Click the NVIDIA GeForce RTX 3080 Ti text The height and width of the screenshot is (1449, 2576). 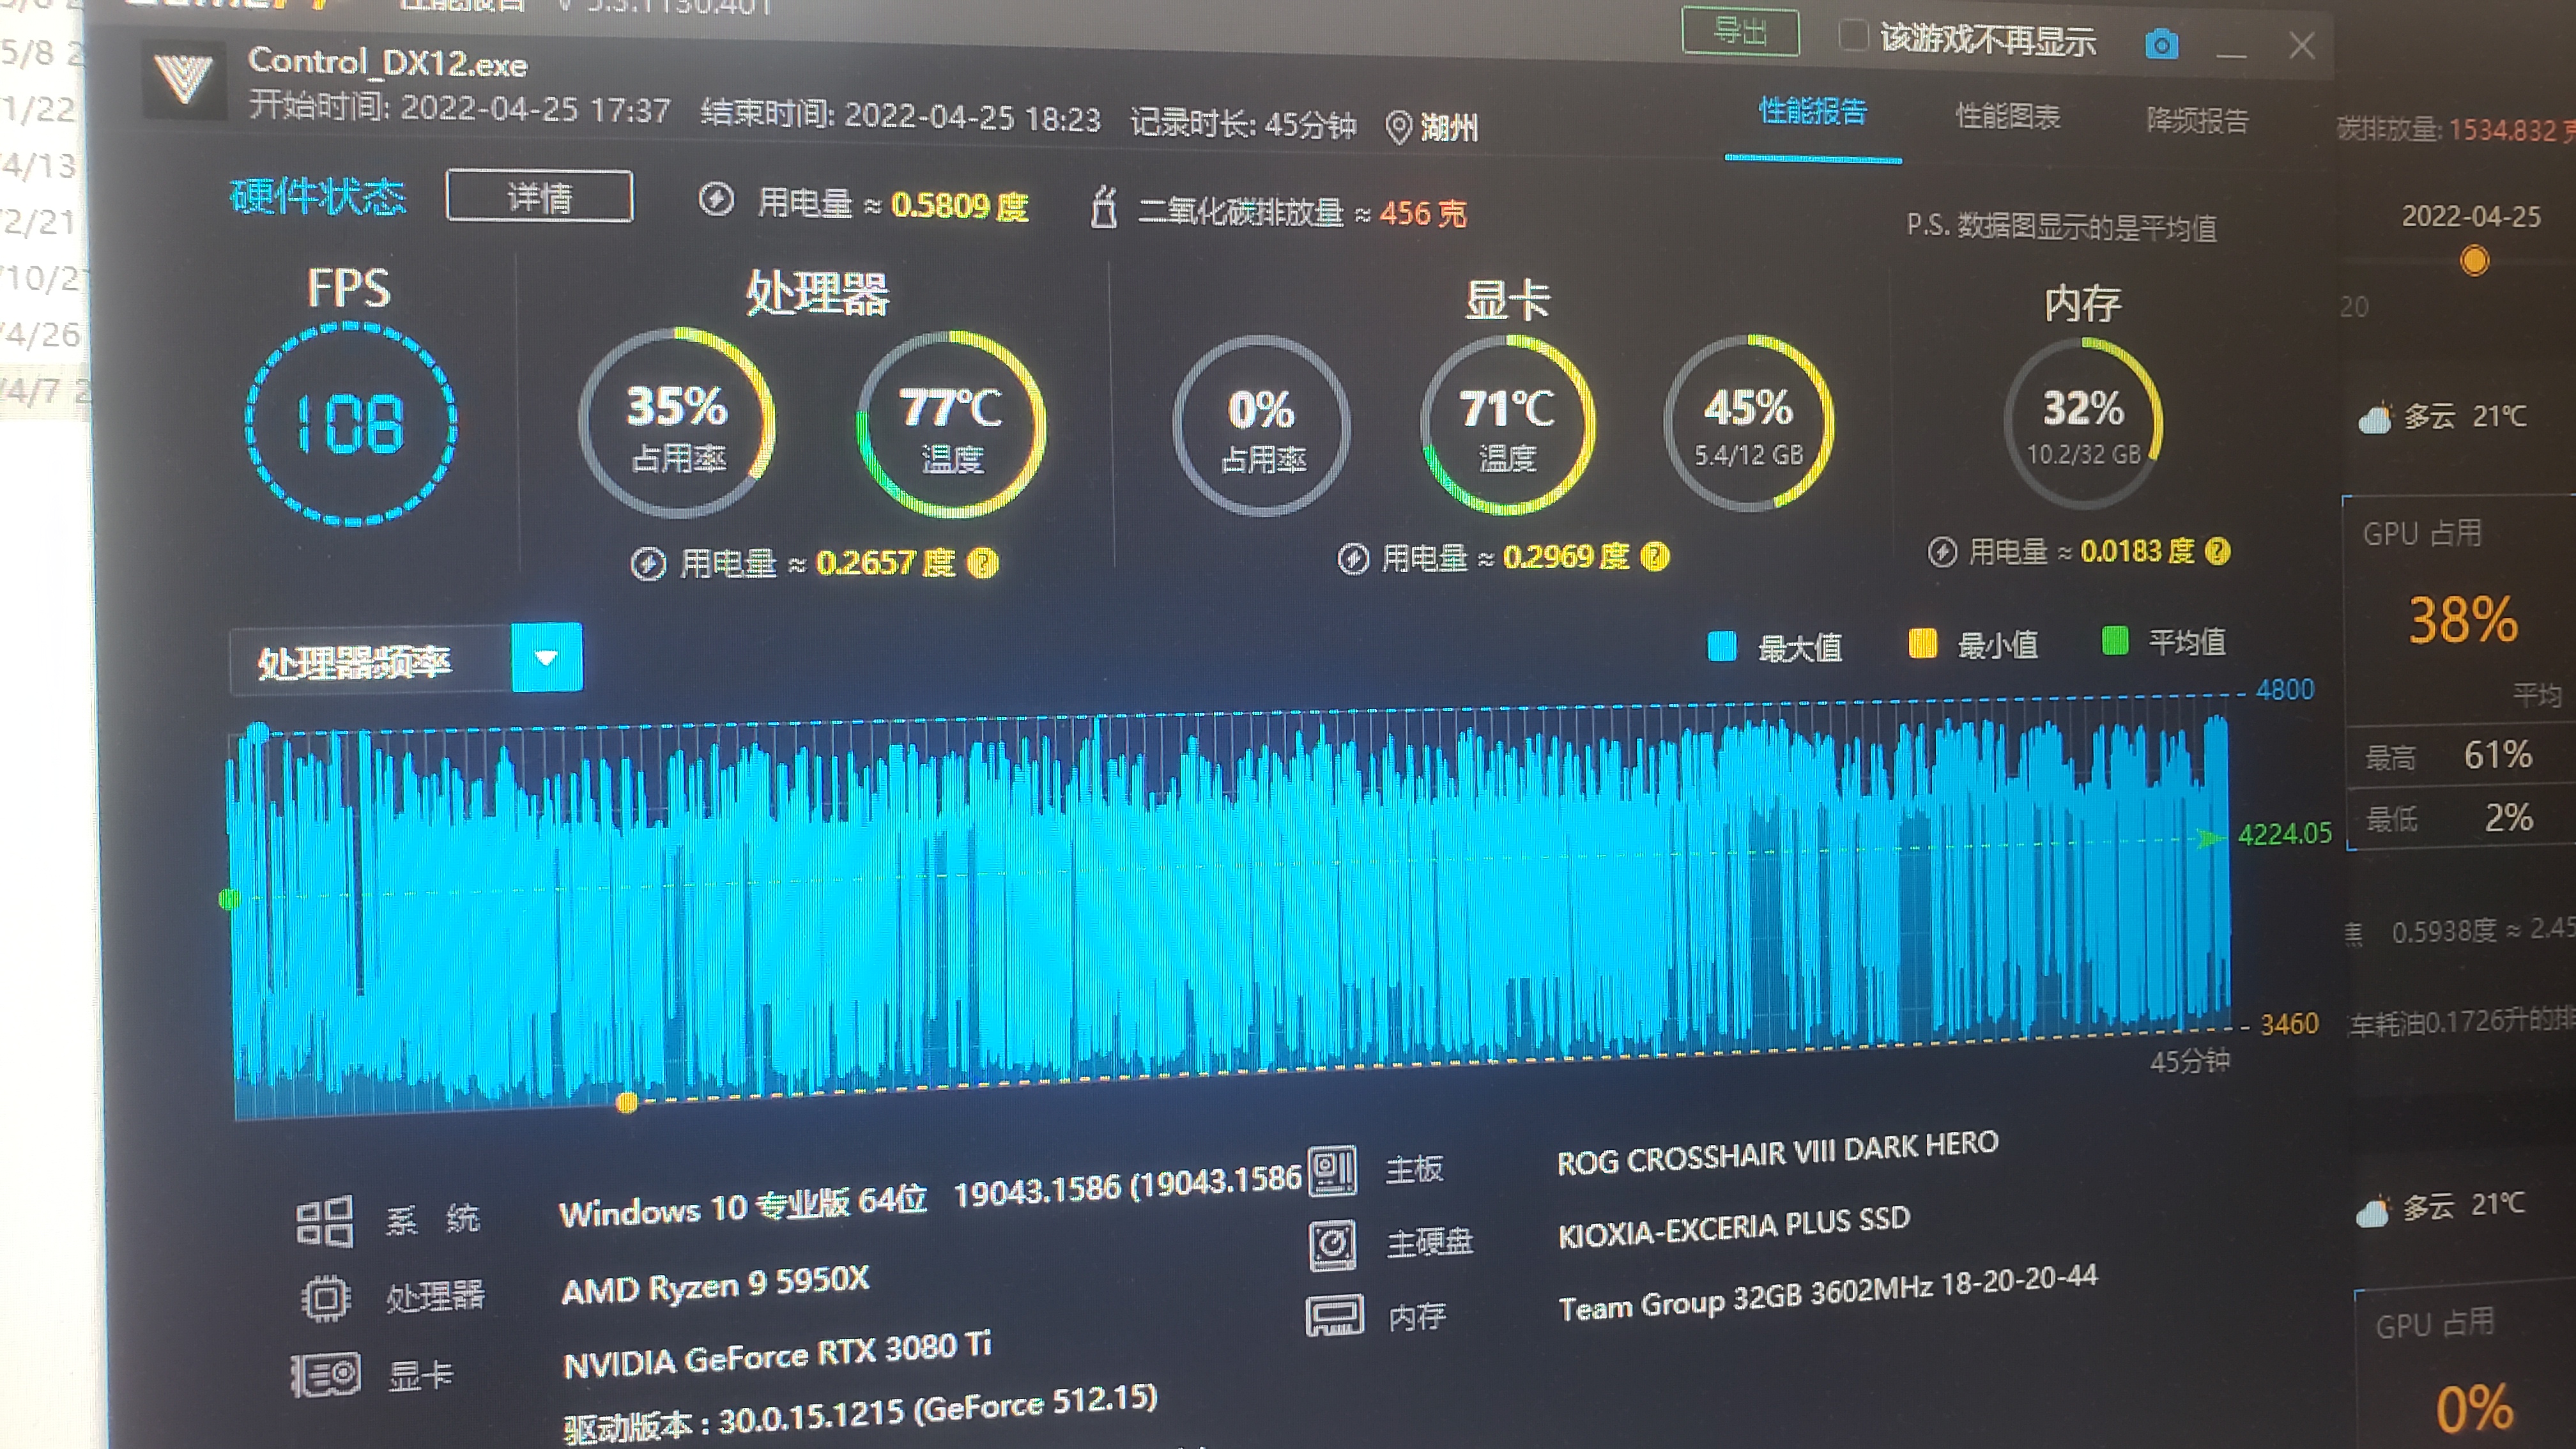click(x=777, y=1355)
